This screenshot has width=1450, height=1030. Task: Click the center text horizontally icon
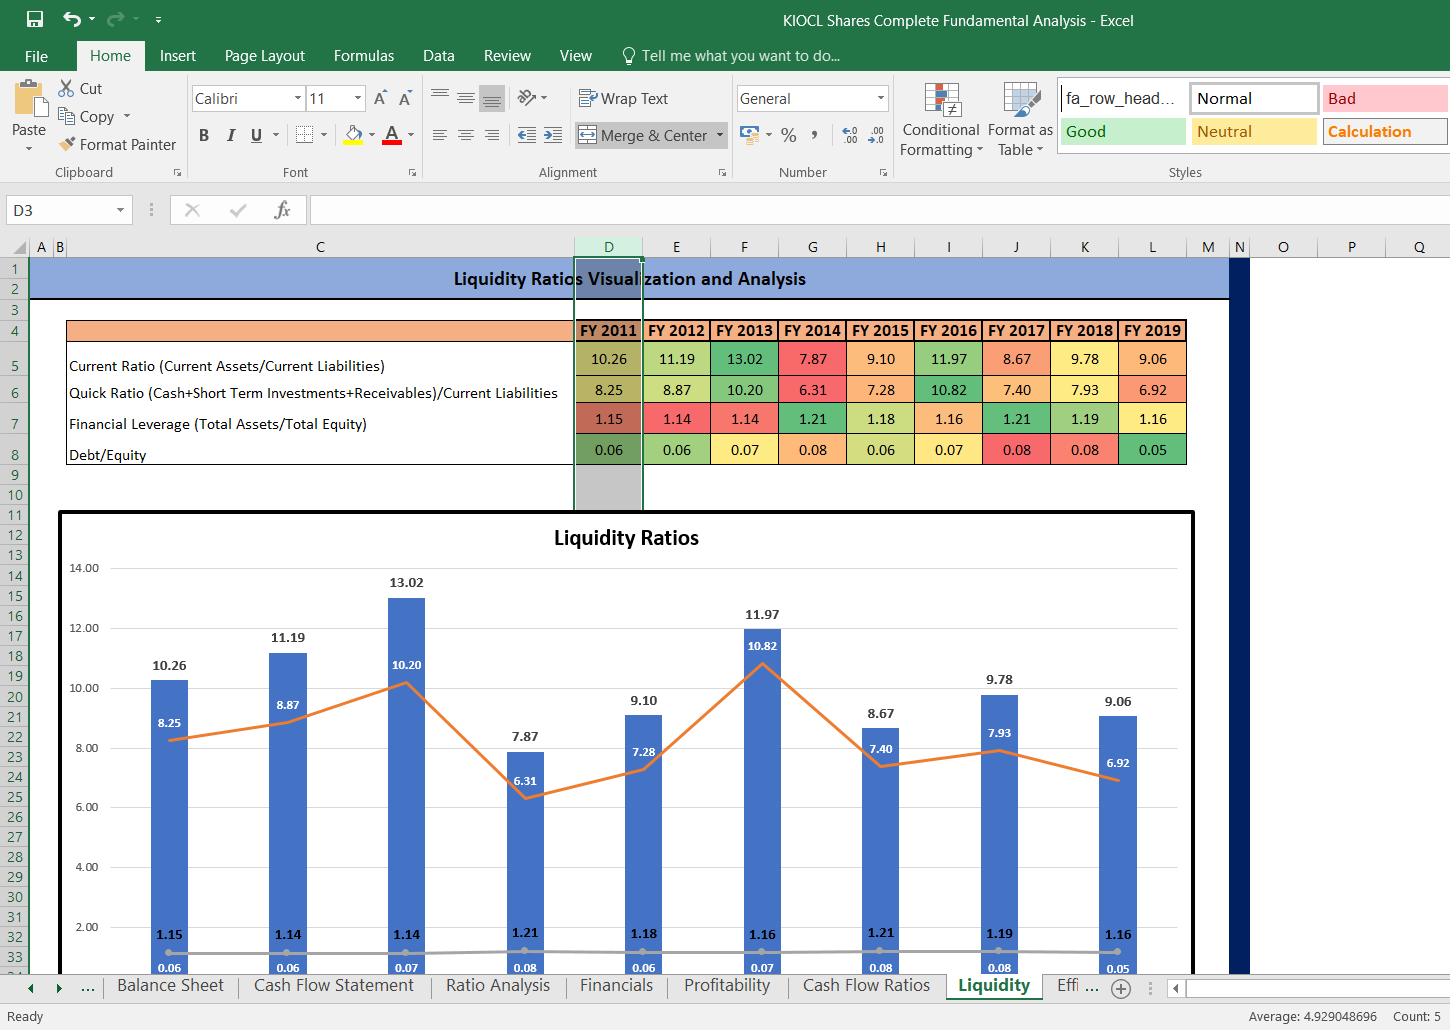pyautogui.click(x=466, y=135)
